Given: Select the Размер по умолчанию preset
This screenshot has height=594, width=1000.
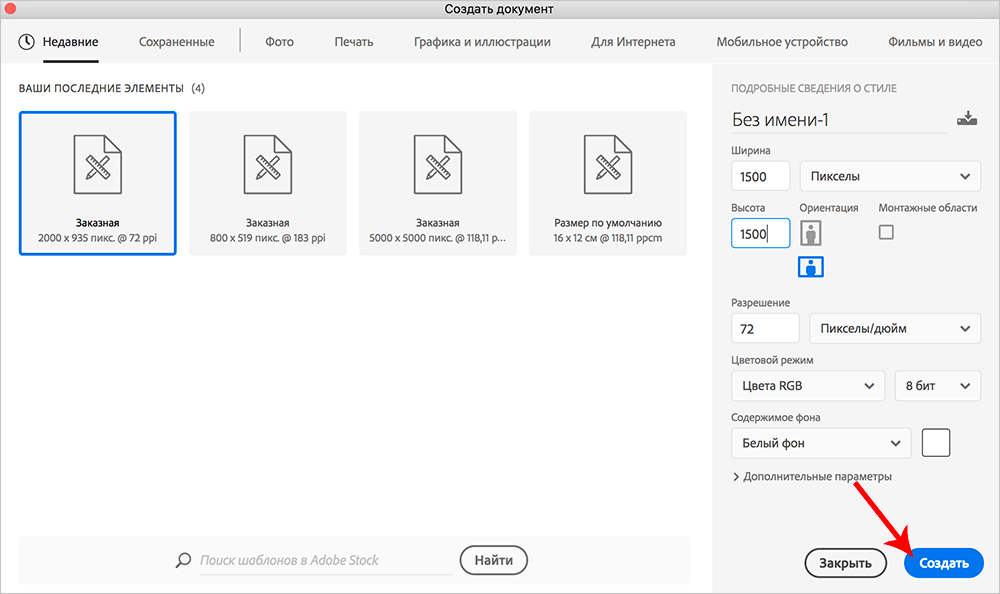Looking at the screenshot, I should tap(608, 183).
